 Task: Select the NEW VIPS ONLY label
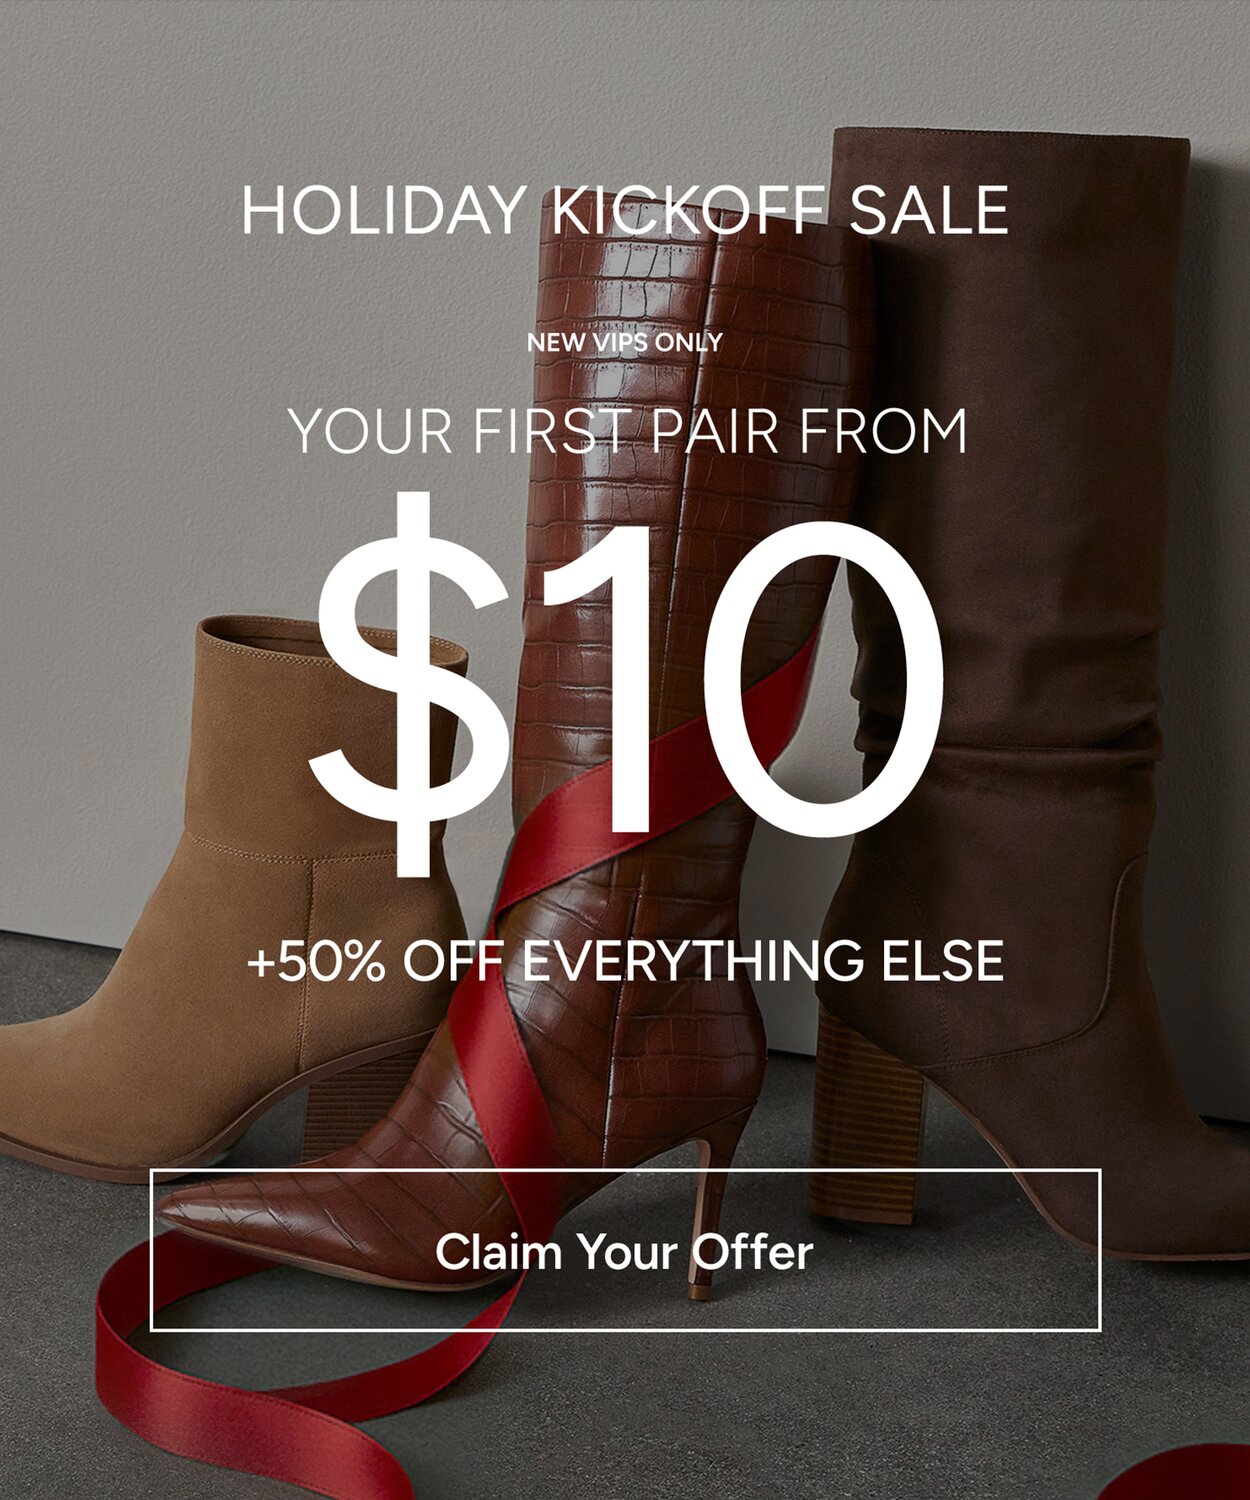pos(625,342)
